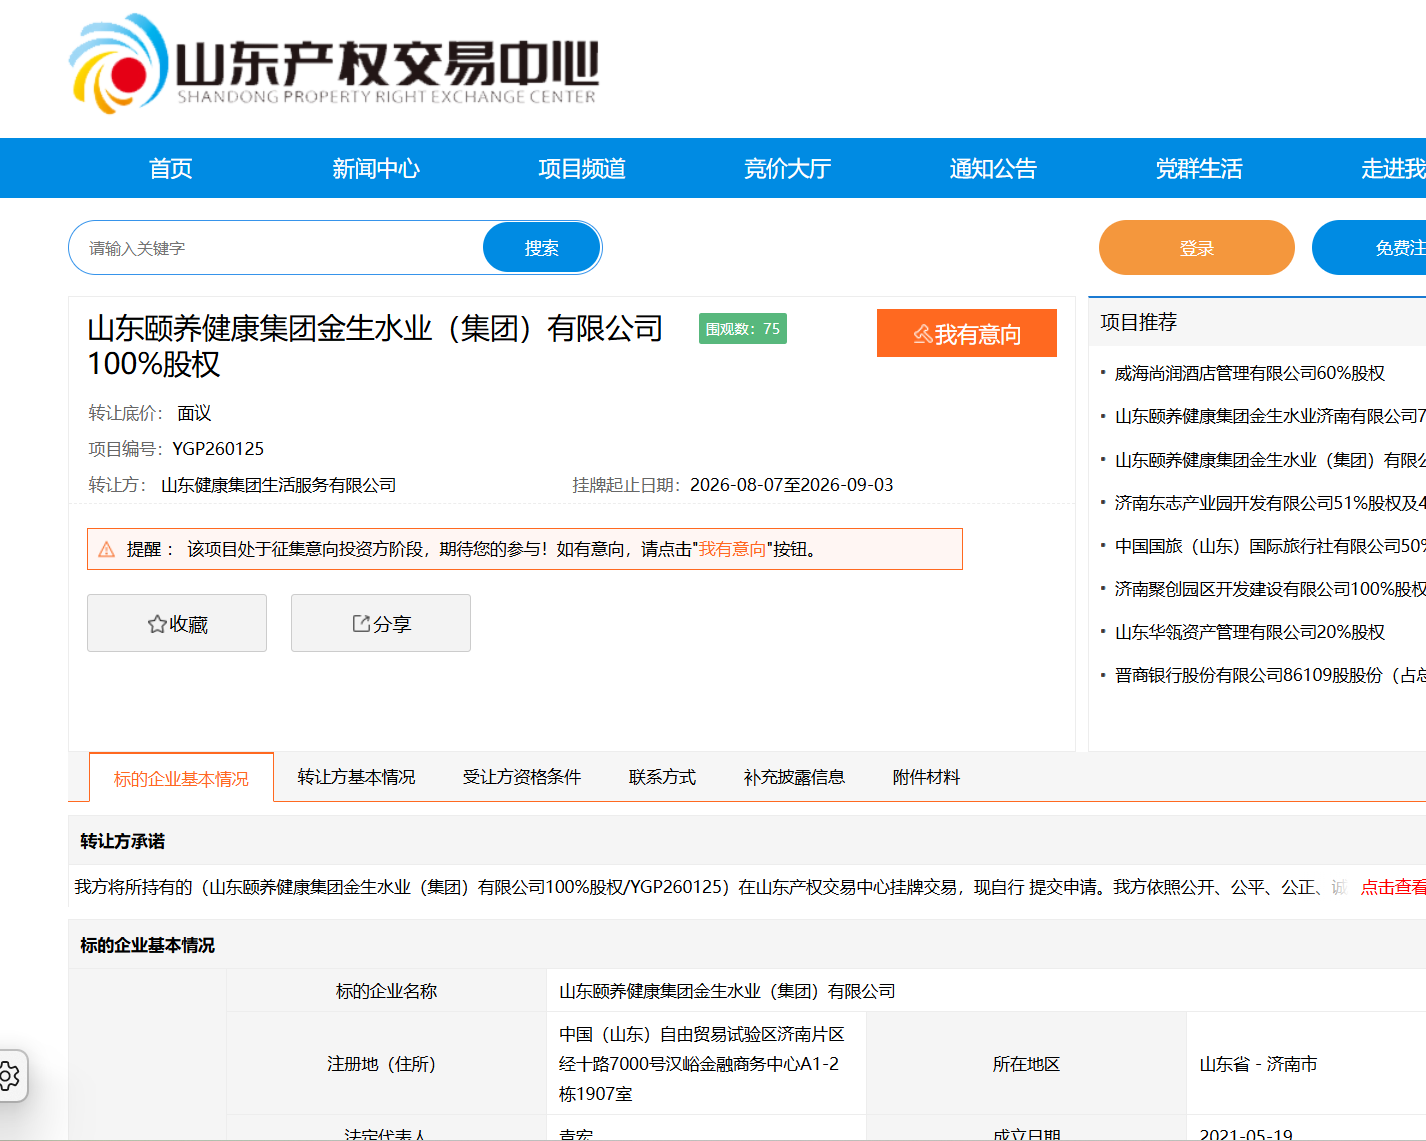Viewport: 1426px width, 1141px height.
Task: Click the transferor name 山东健康集团生活服务有限公司
Action: [x=278, y=485]
